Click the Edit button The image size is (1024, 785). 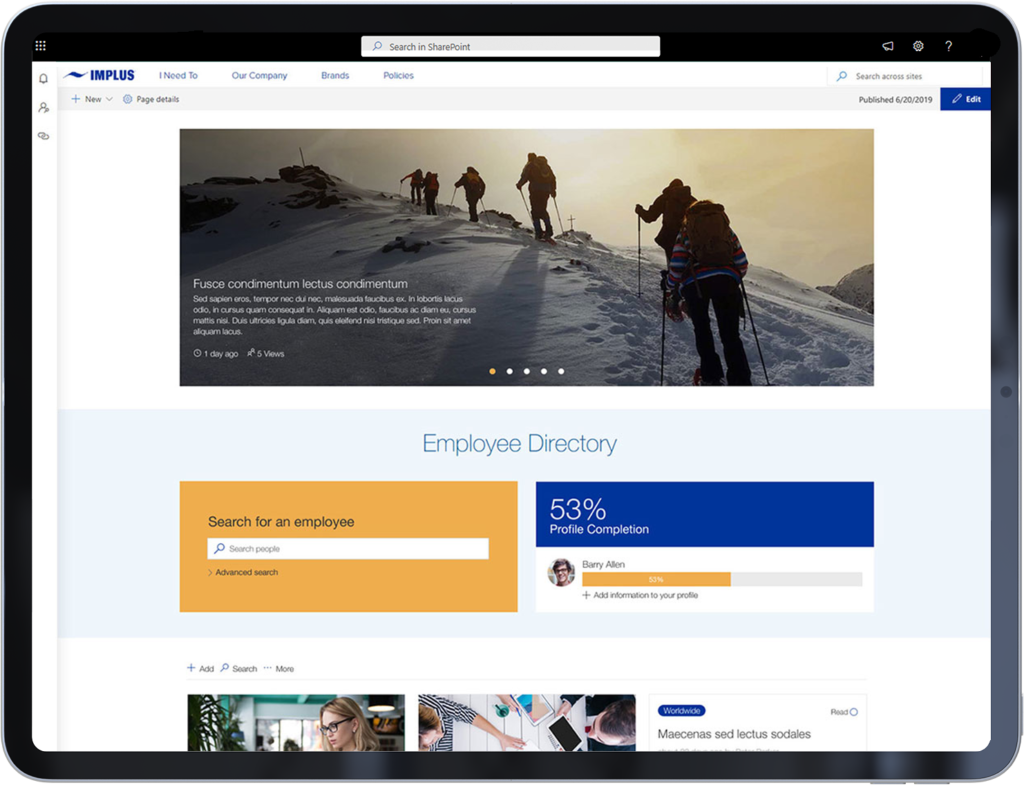click(965, 99)
